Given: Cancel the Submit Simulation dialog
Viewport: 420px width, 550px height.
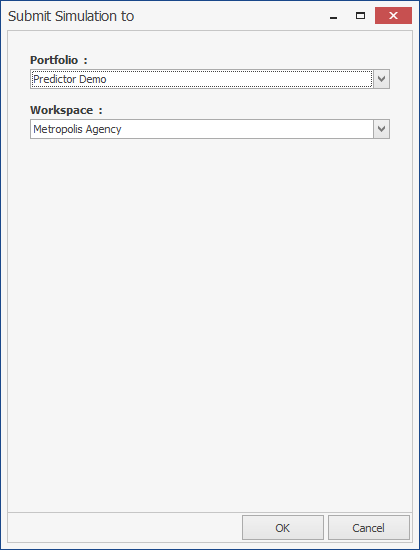Looking at the screenshot, I should click(369, 528).
